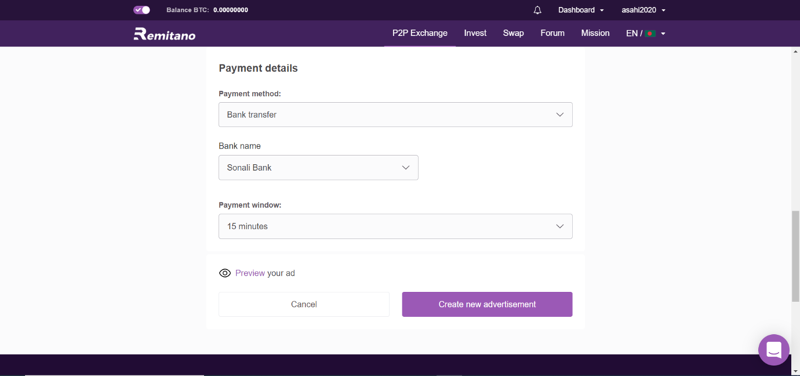Open the Bank name Sonali Bank dropdown
This screenshot has height=376, width=800.
pyautogui.click(x=318, y=167)
